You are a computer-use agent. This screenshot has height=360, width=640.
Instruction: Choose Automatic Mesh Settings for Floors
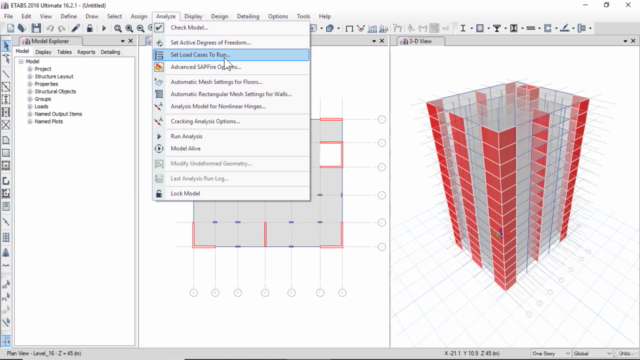(231, 82)
